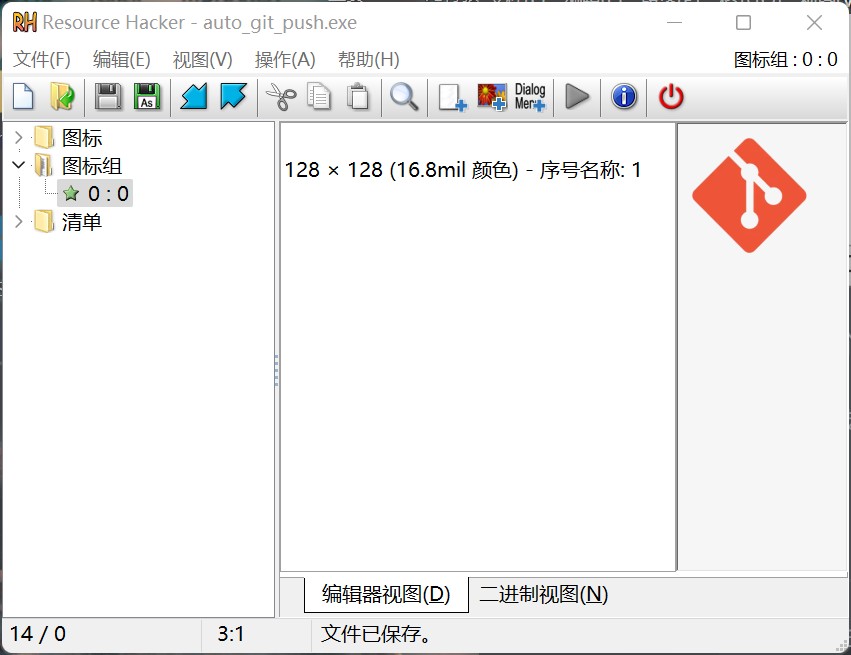Click the Add image resource icon
851x655 pixels.
tap(492, 97)
